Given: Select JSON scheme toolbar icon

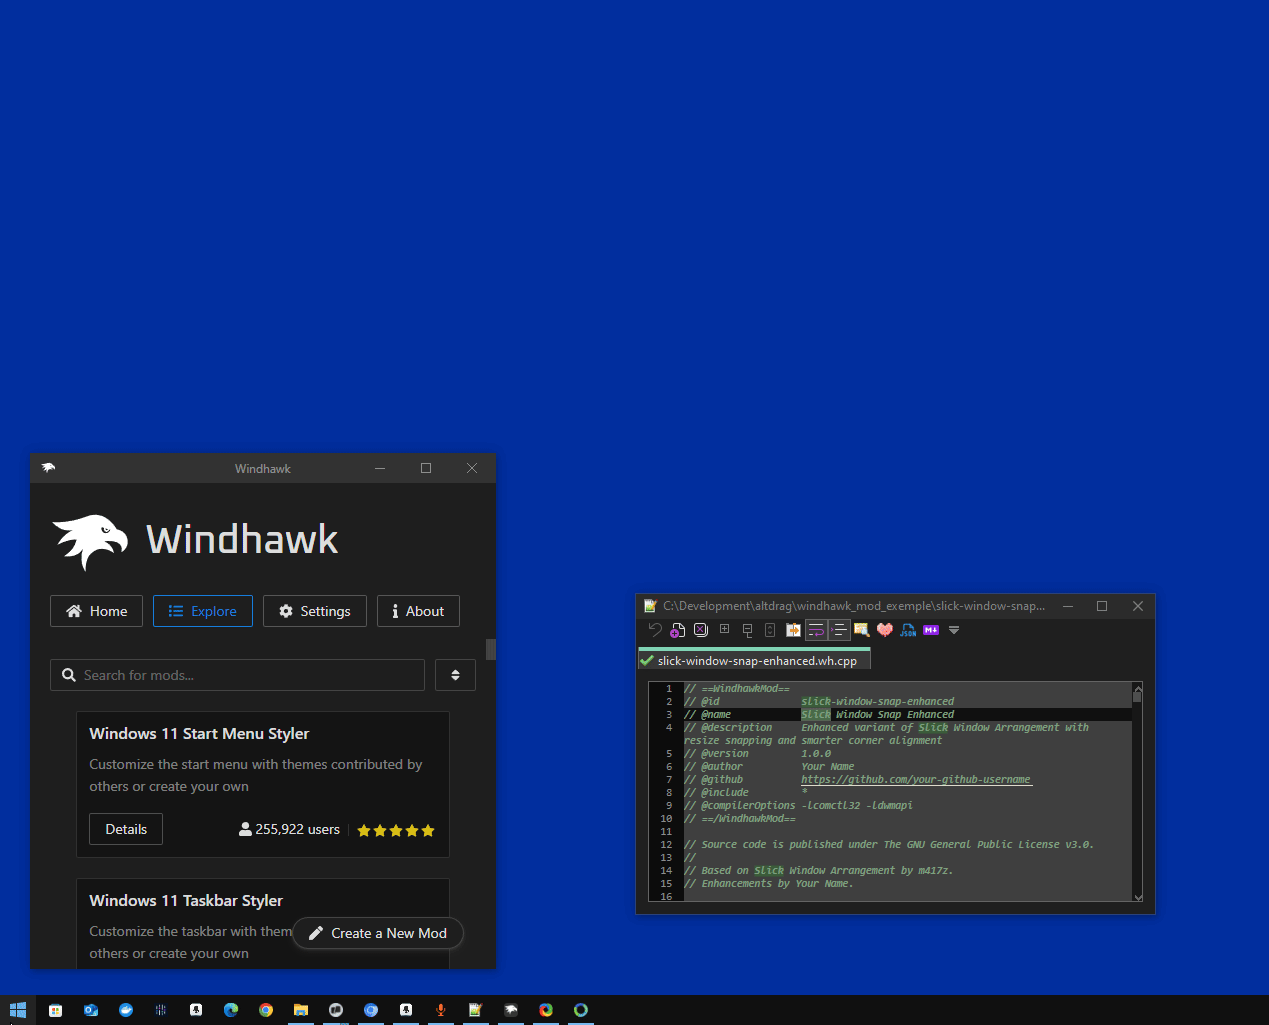Looking at the screenshot, I should point(908,630).
